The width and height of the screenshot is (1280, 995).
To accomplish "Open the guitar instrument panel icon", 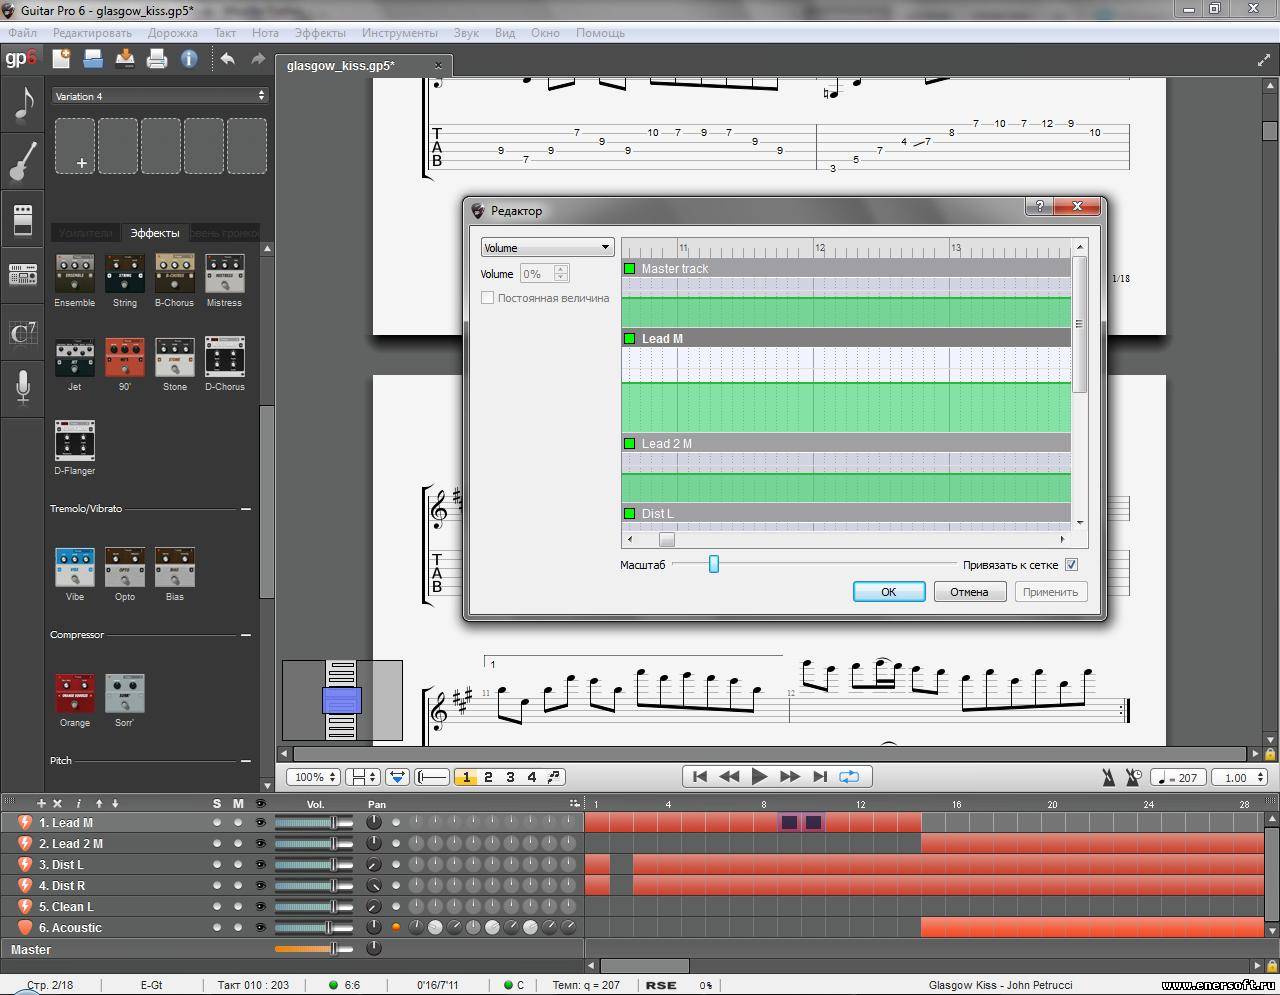I will coord(23,160).
